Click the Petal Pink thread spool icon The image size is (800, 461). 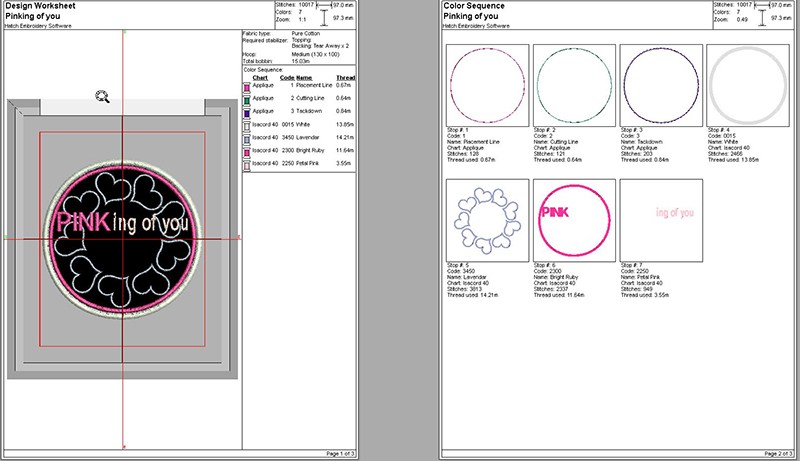pos(247,161)
